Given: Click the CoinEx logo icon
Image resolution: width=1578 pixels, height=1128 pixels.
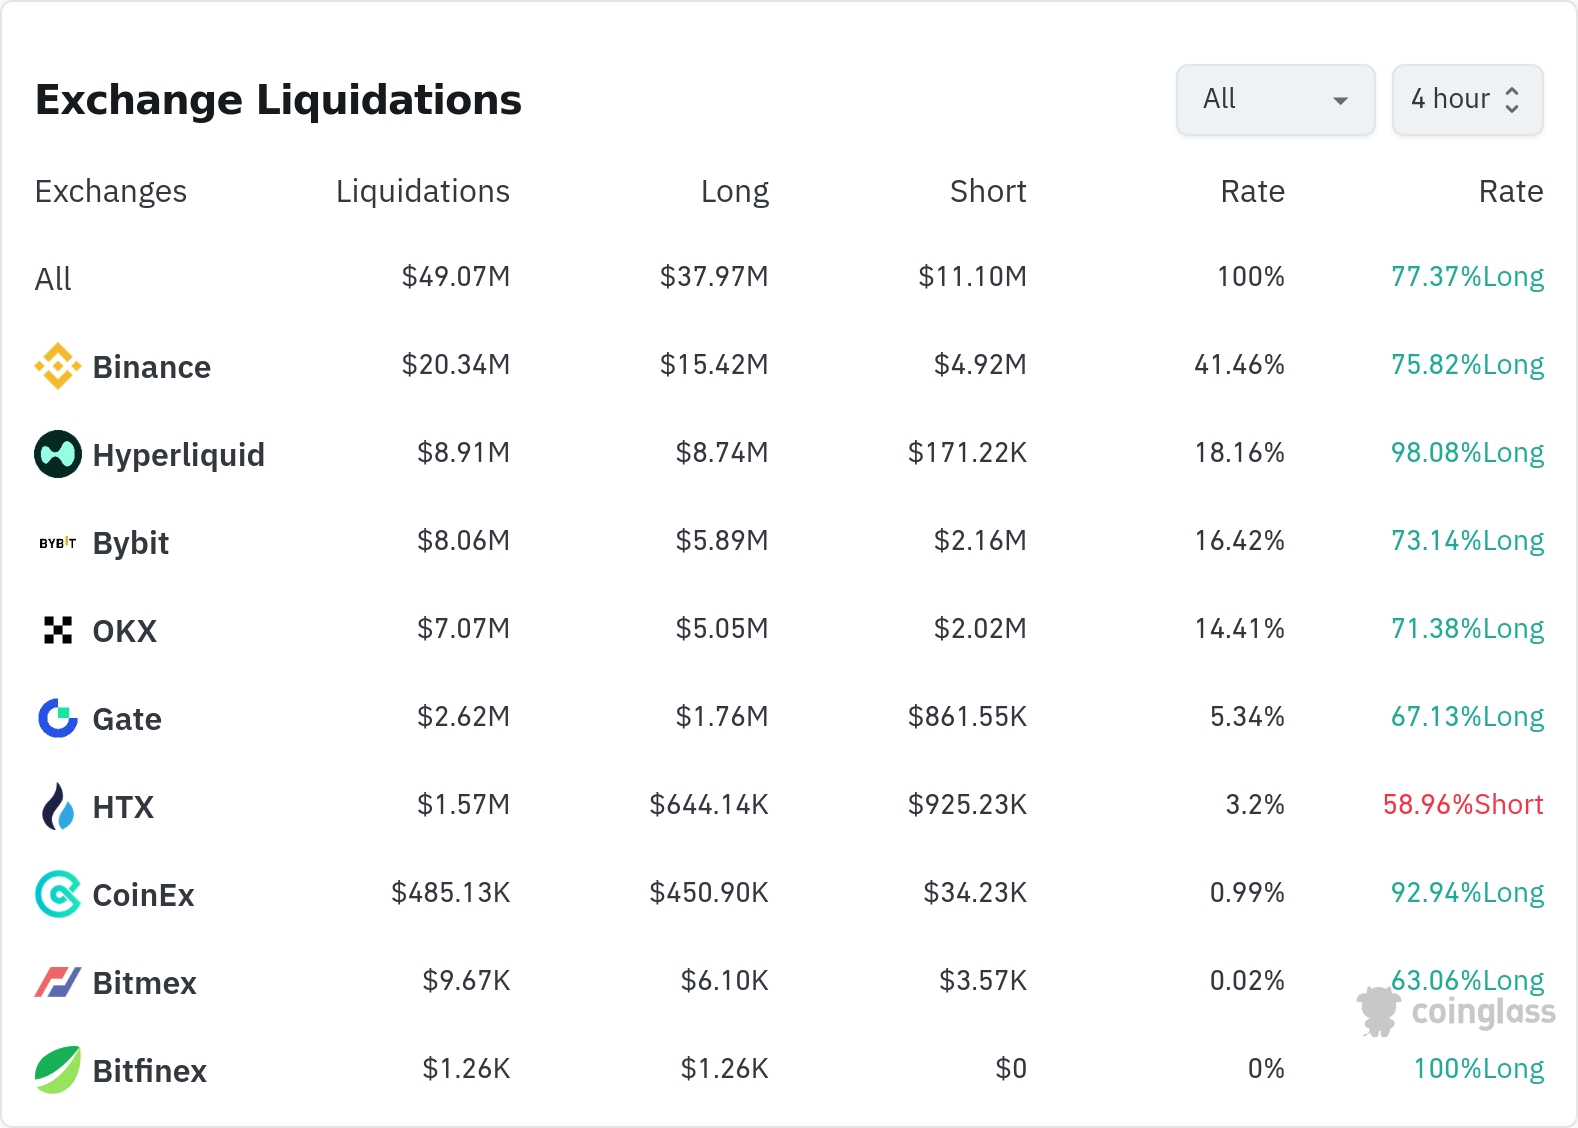Looking at the screenshot, I should click(x=58, y=895).
